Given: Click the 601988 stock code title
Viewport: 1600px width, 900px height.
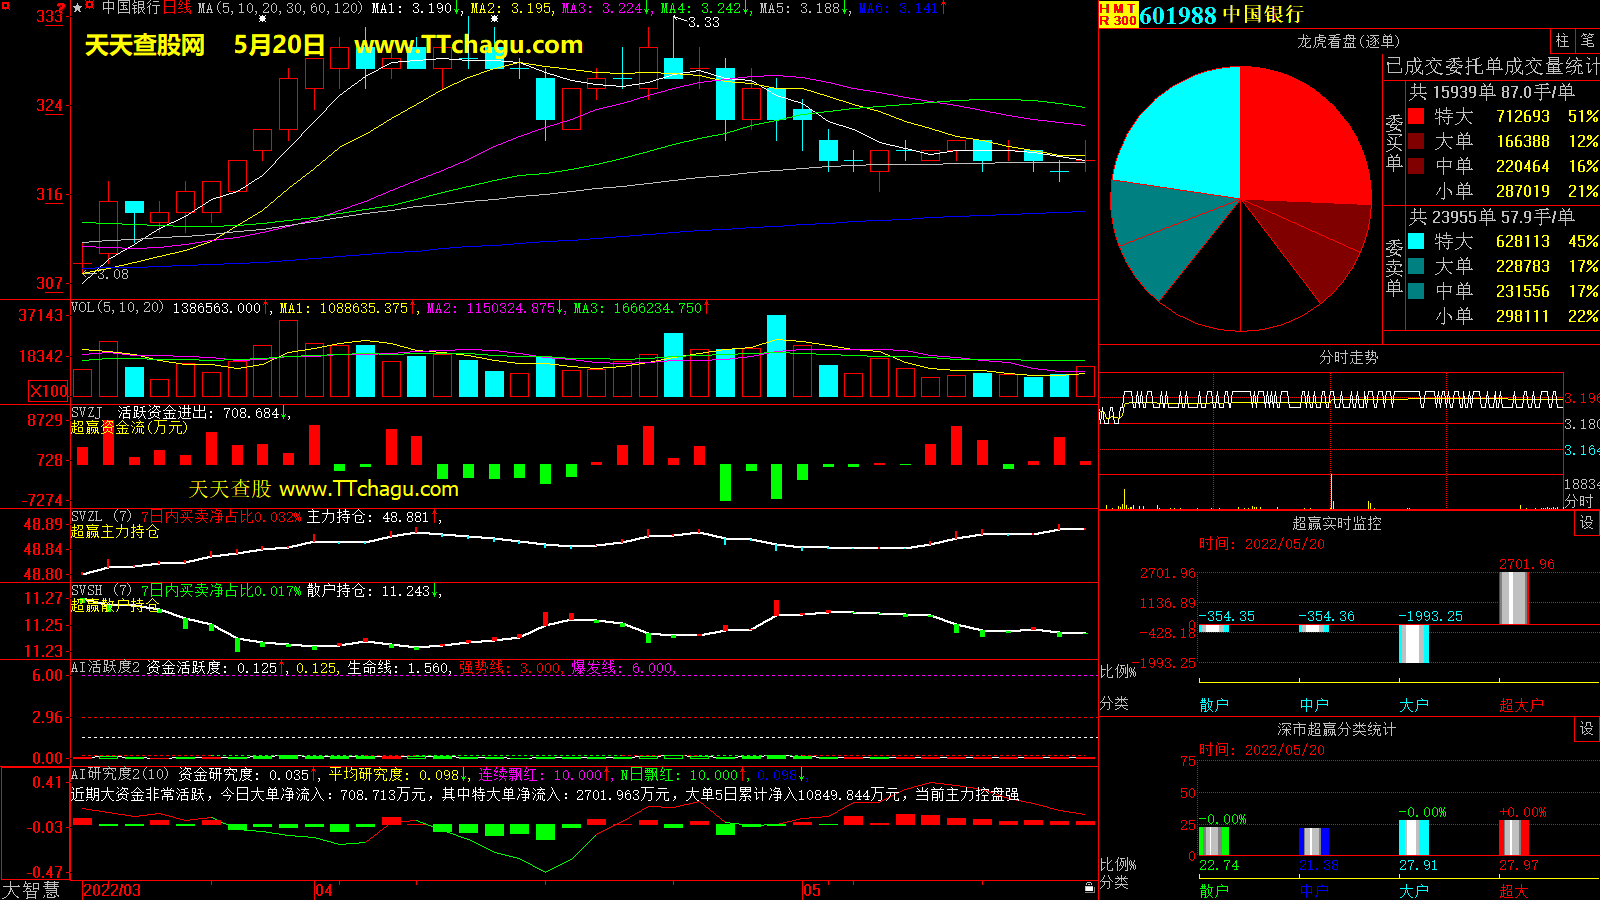Looking at the screenshot, I should (1178, 15).
